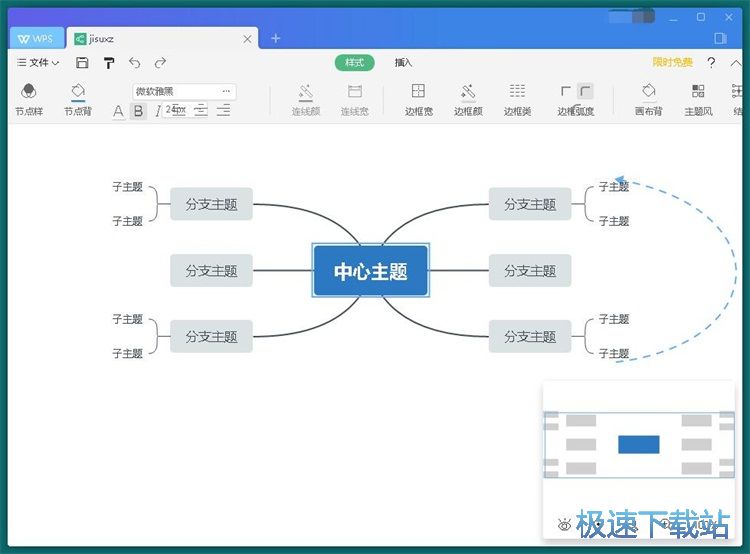Toggle italic formatting
Image resolution: width=750 pixels, height=554 pixels.
pos(157,111)
